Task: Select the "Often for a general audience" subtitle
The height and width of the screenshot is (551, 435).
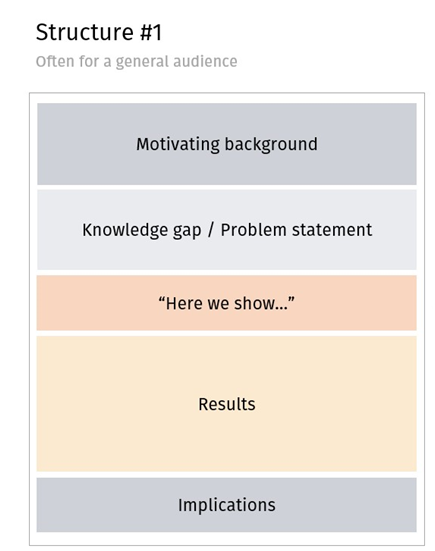Action: click(x=136, y=61)
